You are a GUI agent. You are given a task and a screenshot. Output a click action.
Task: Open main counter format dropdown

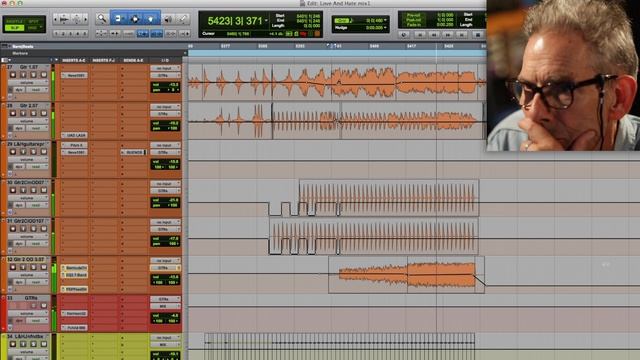(266, 20)
